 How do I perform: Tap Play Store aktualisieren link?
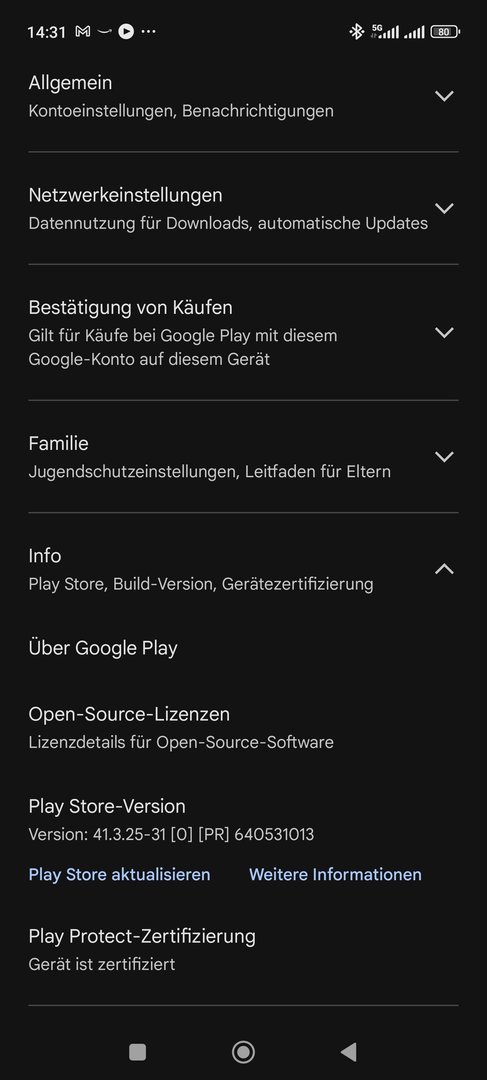tap(119, 874)
